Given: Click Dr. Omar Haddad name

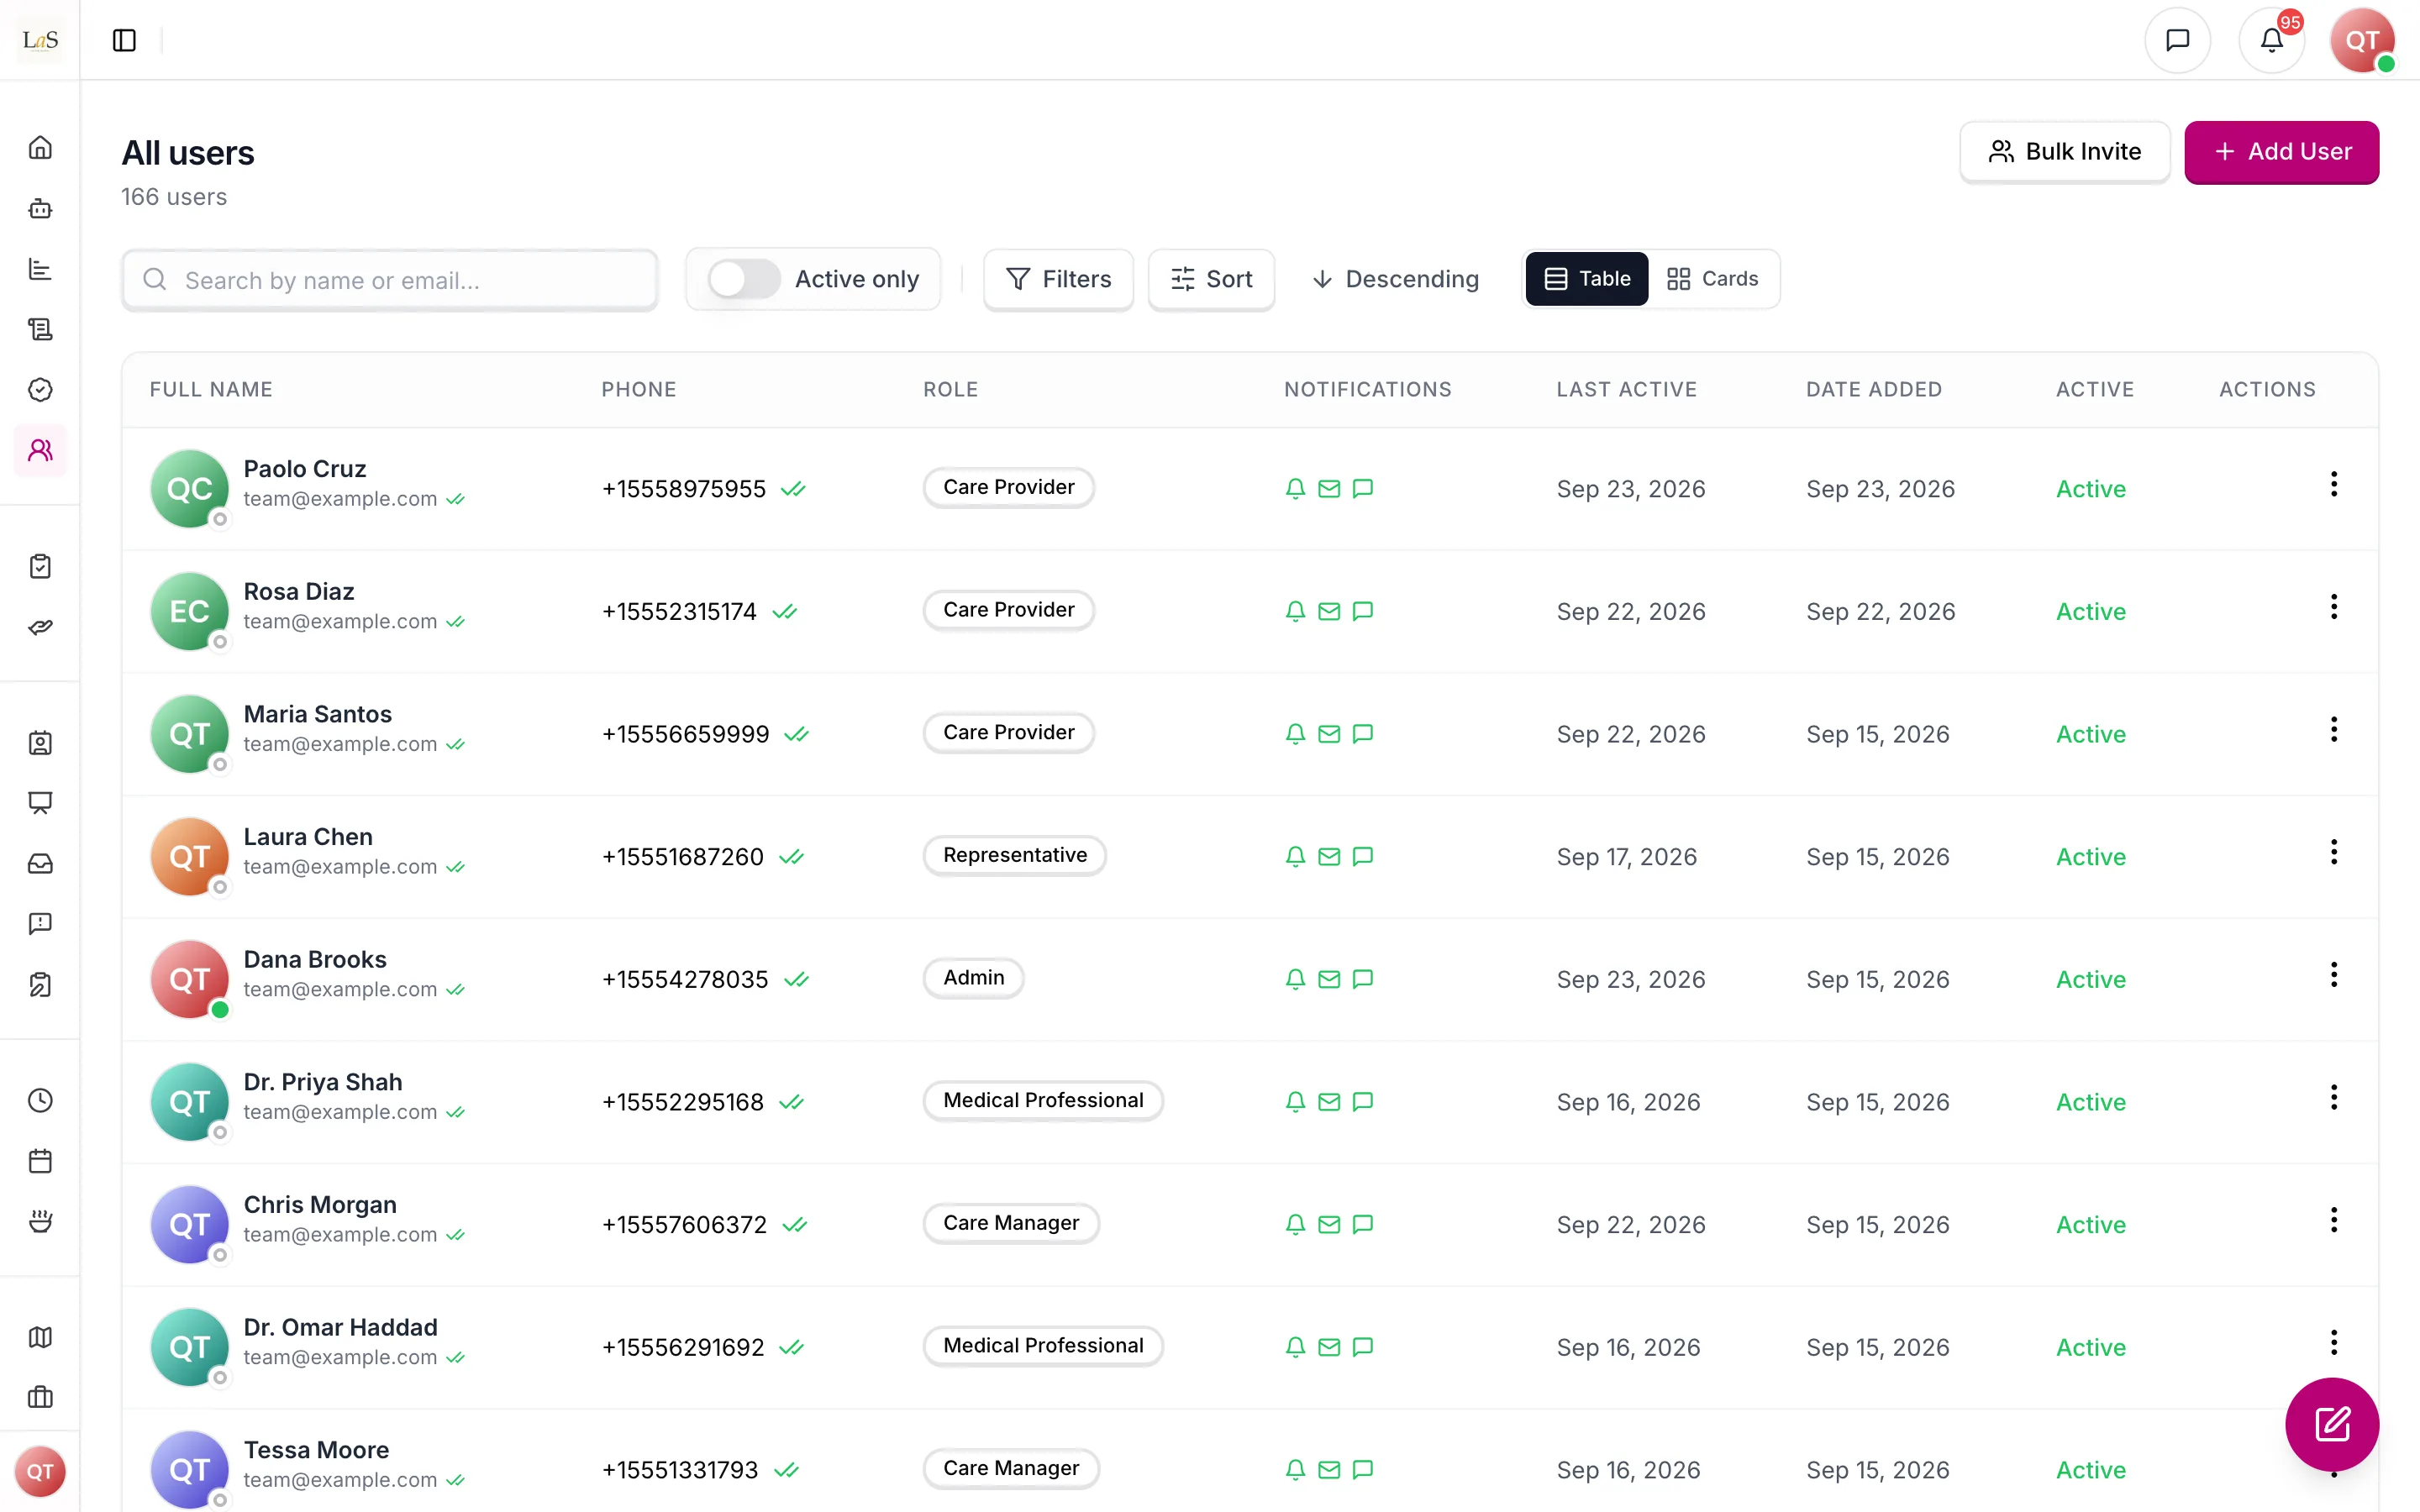Looking at the screenshot, I should (341, 1327).
